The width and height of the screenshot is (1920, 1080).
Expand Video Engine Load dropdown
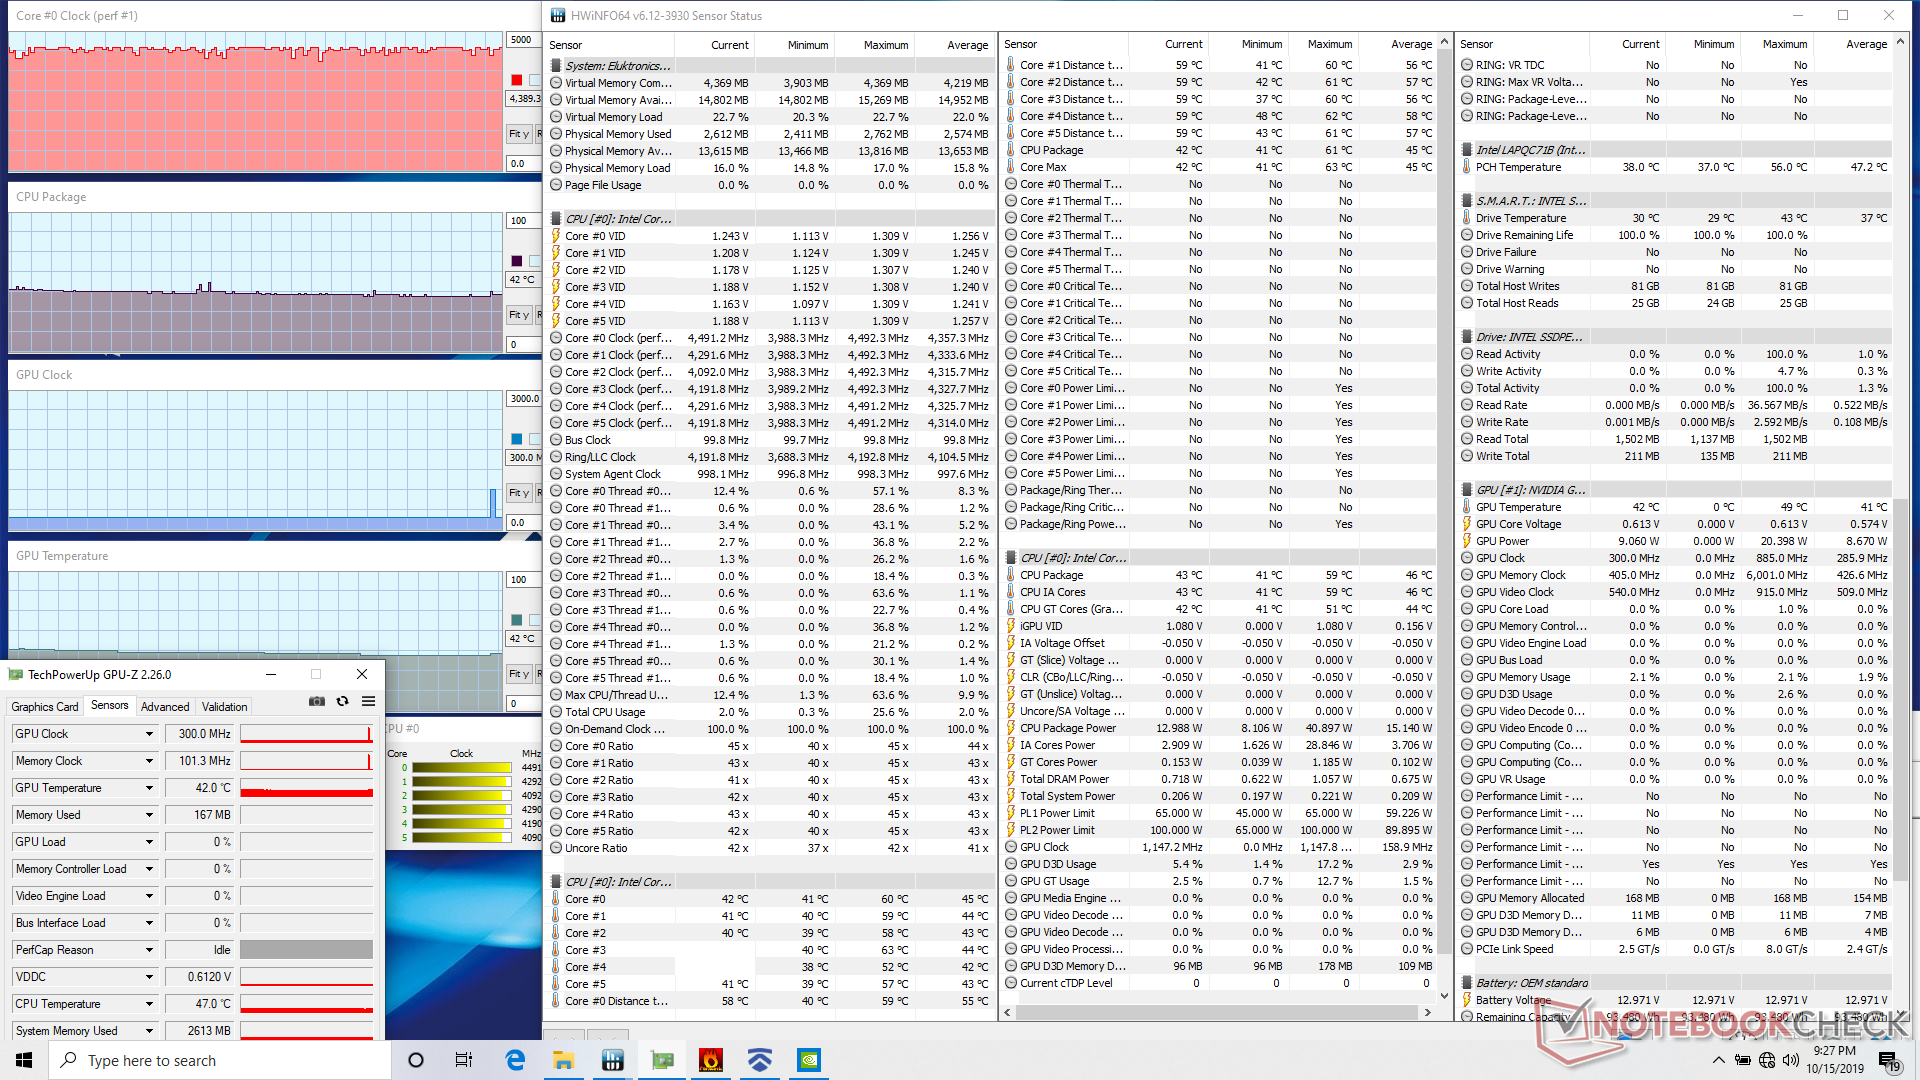(x=149, y=896)
